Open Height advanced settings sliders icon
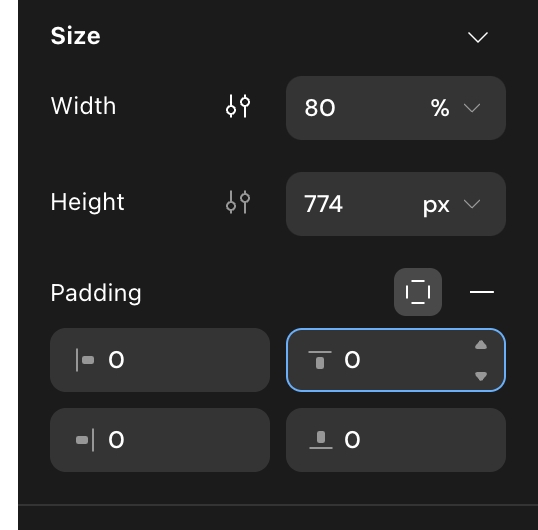This screenshot has height=530, width=538. (238, 202)
